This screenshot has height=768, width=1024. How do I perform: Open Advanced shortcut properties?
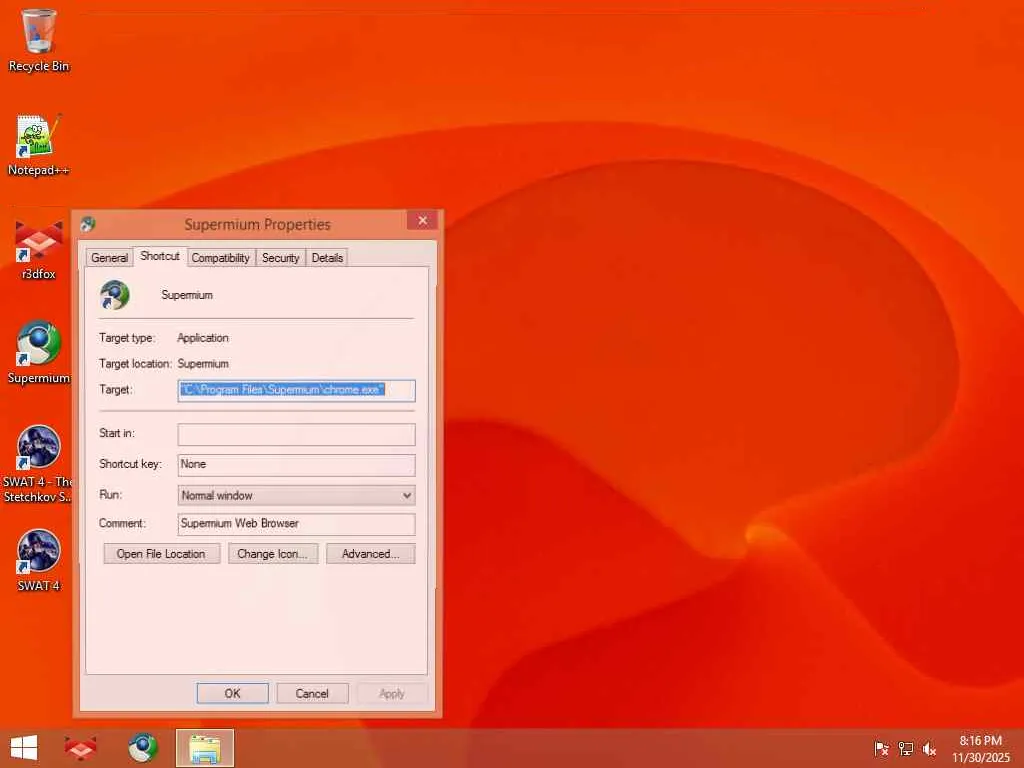pyautogui.click(x=370, y=554)
